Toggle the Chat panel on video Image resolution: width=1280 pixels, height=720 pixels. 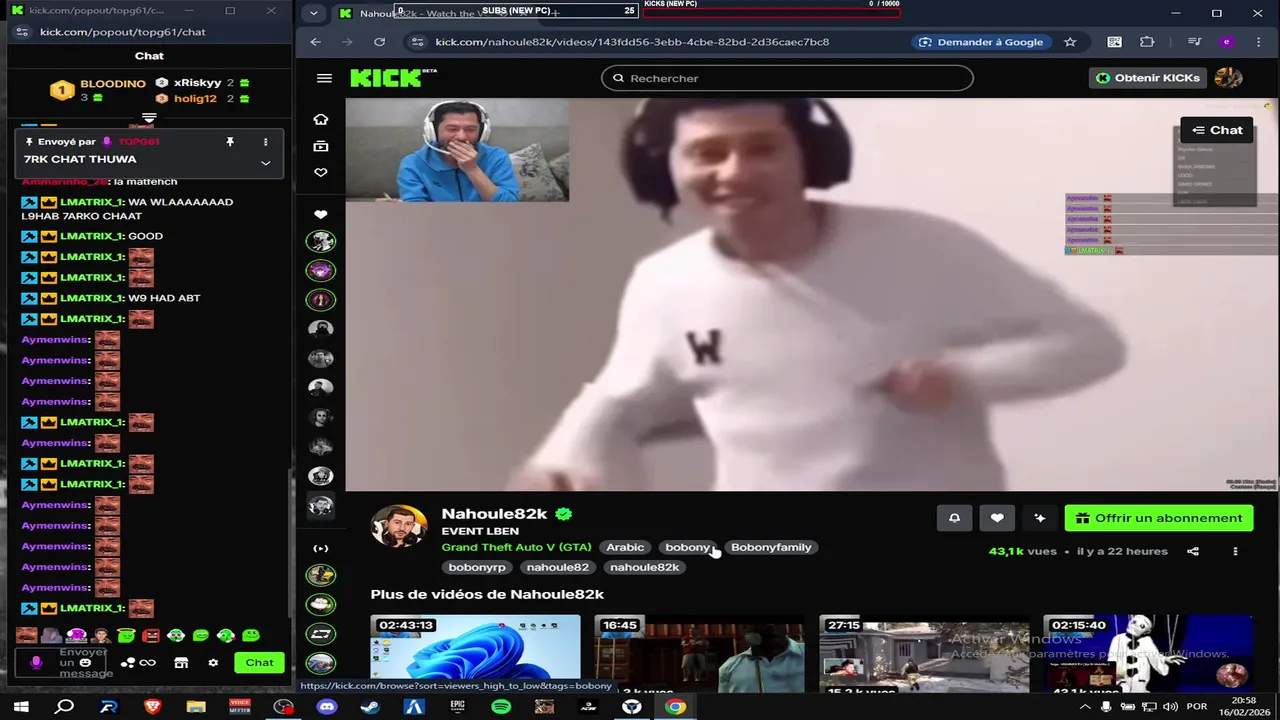1217,130
